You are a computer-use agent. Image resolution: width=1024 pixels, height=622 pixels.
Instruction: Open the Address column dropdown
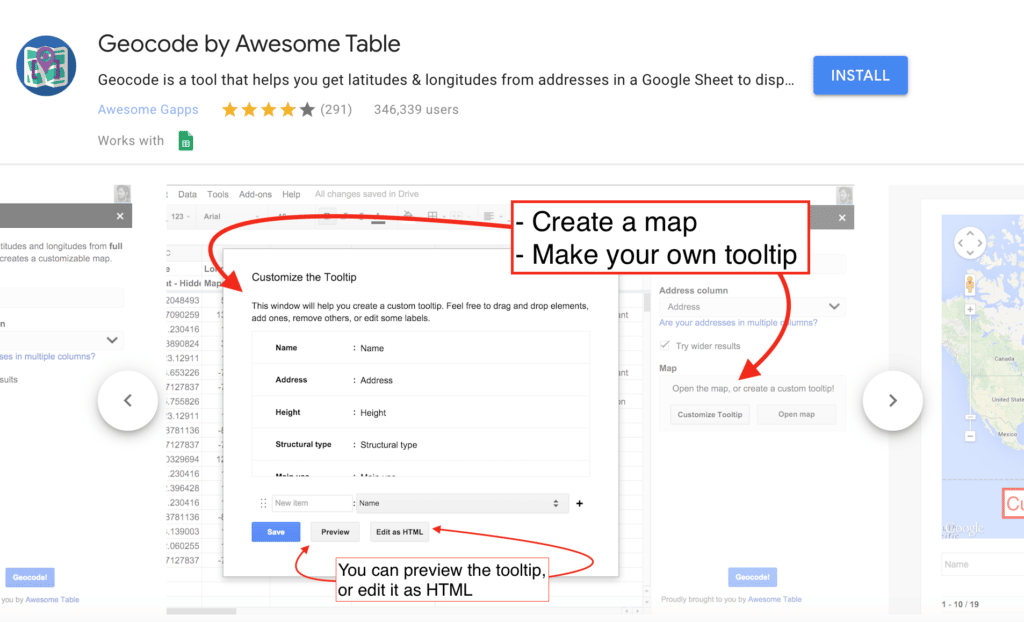point(752,306)
